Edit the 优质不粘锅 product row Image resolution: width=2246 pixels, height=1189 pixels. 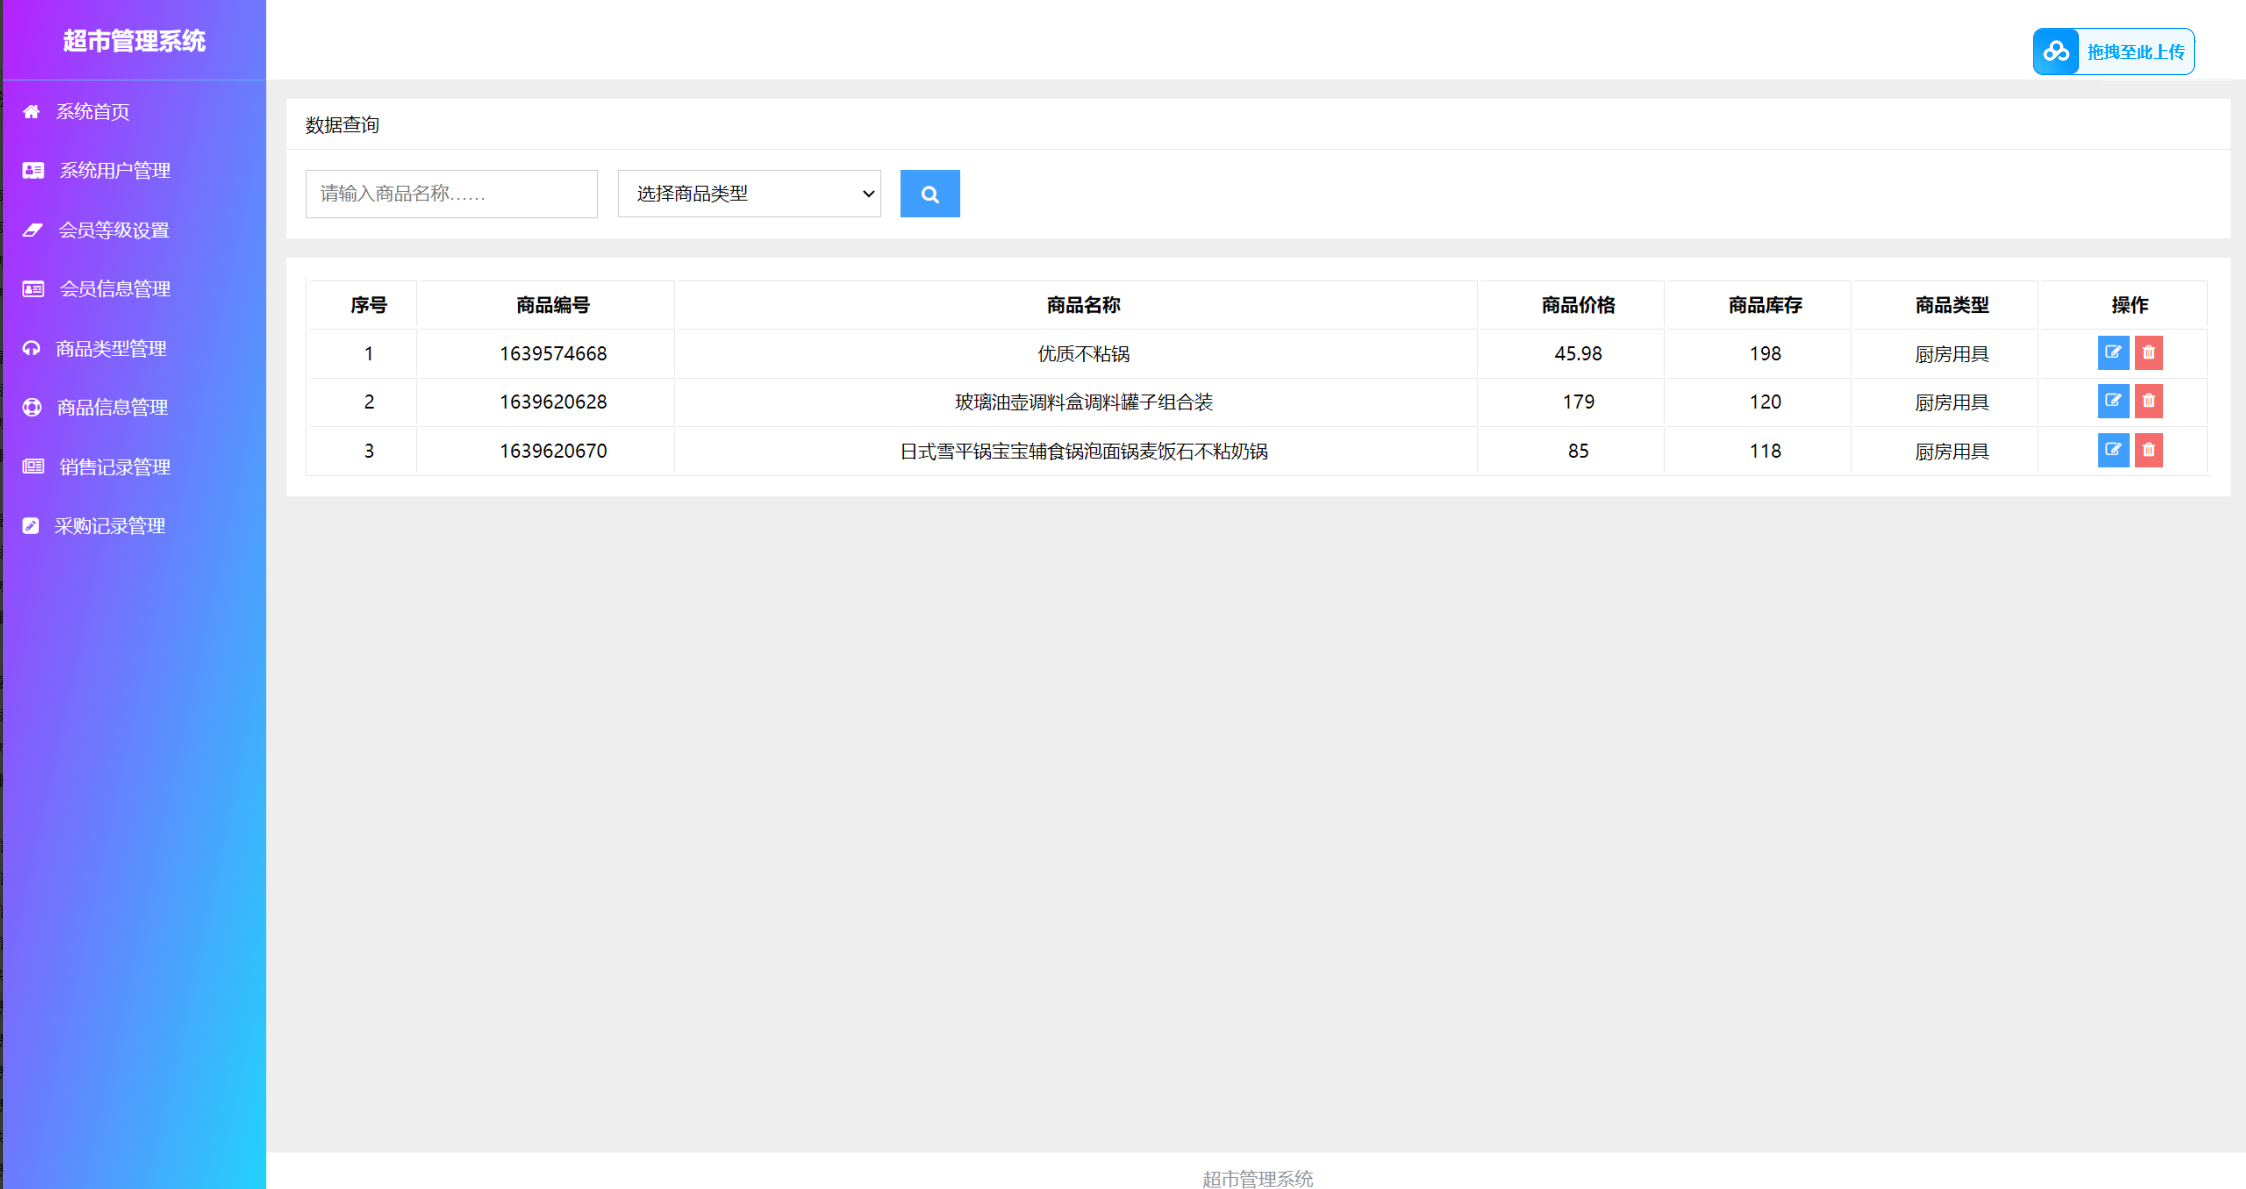coord(2112,353)
